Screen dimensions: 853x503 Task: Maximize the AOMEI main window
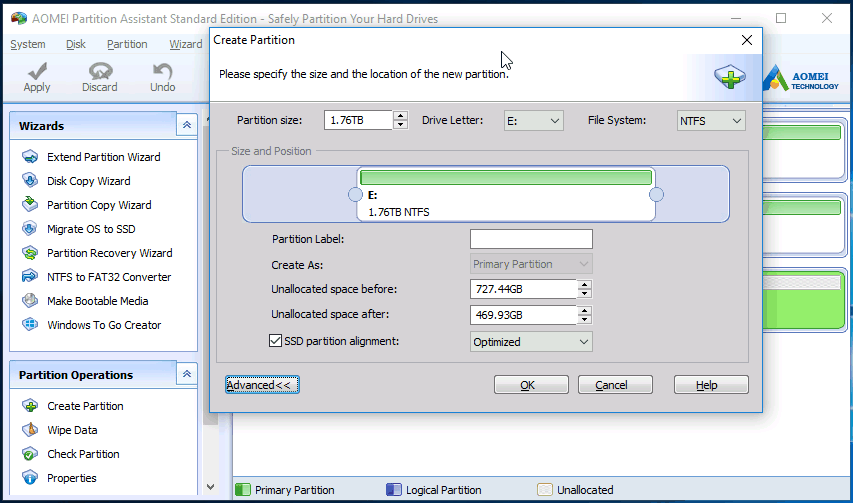point(781,18)
